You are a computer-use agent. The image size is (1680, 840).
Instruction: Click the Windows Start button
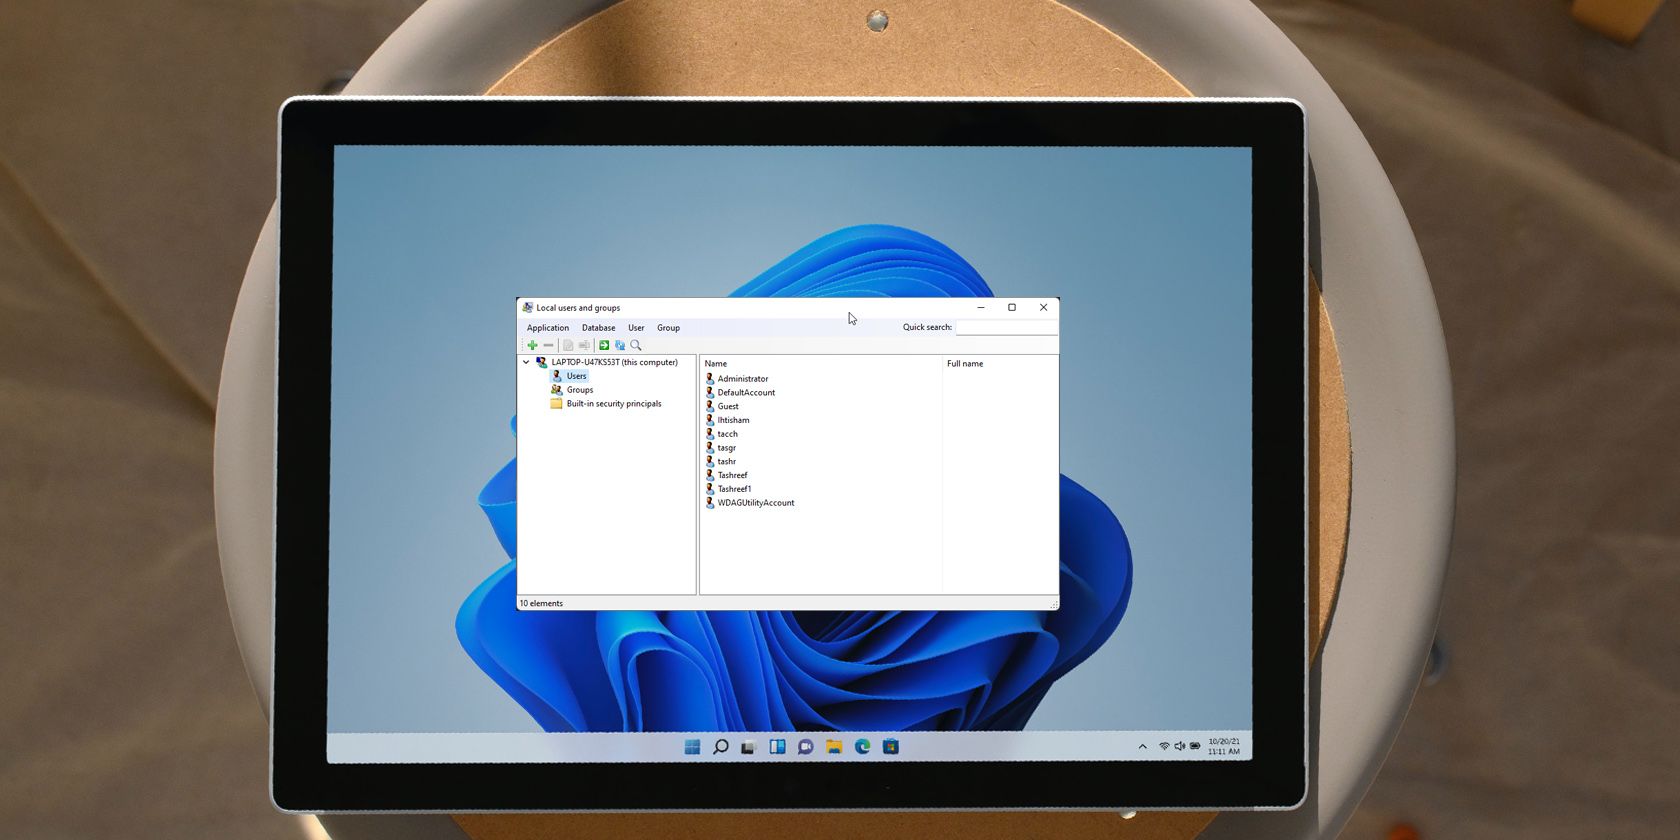pos(692,747)
